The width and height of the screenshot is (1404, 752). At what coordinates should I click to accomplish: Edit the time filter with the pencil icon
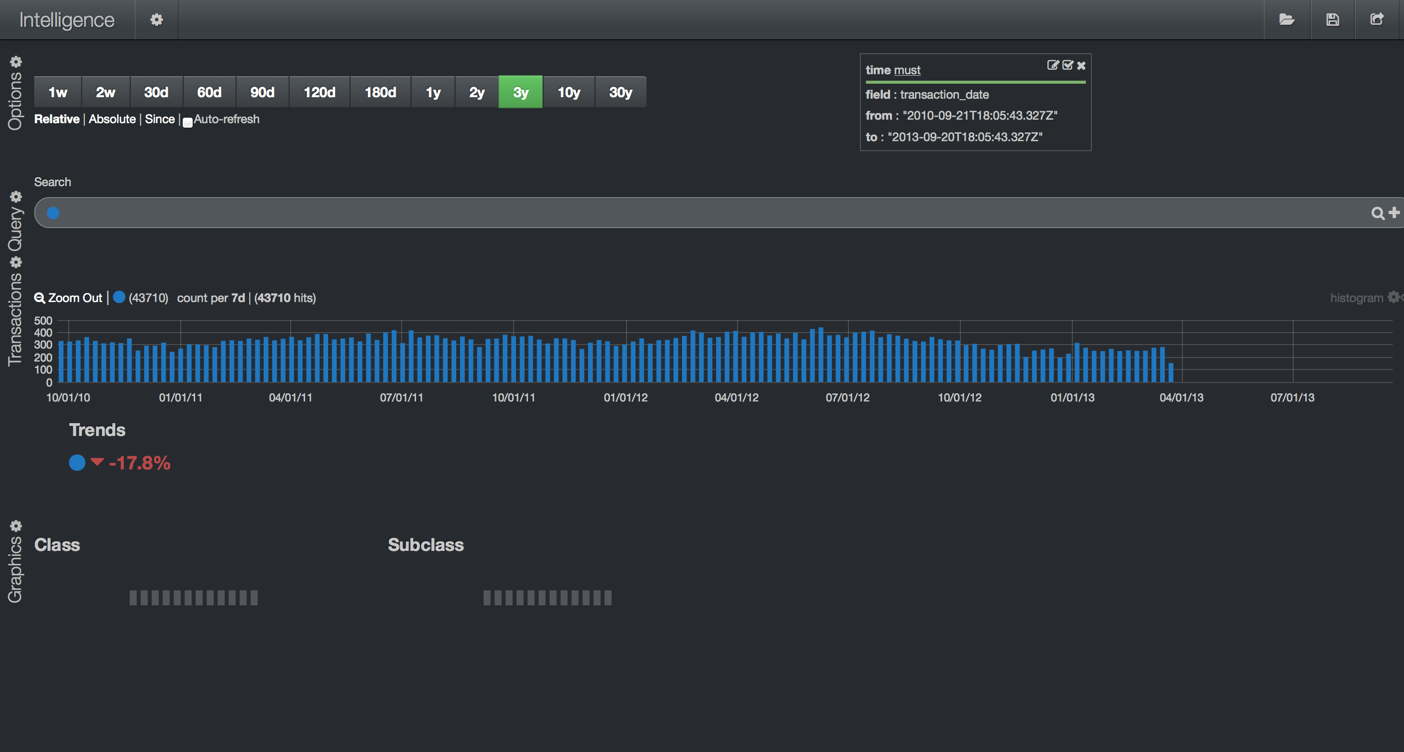[x=1053, y=65]
